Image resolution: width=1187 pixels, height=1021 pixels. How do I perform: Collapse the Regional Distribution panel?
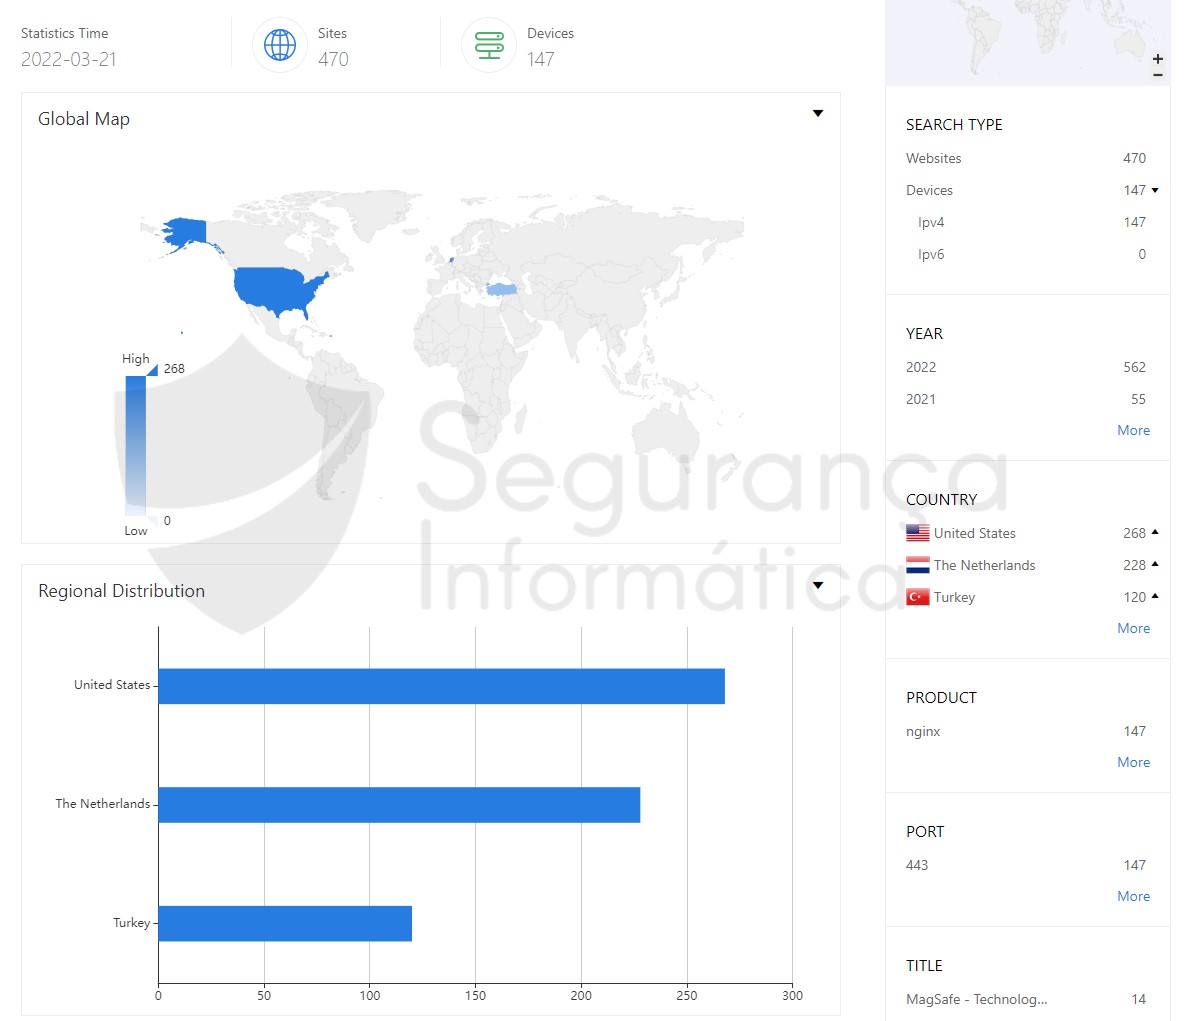click(818, 586)
